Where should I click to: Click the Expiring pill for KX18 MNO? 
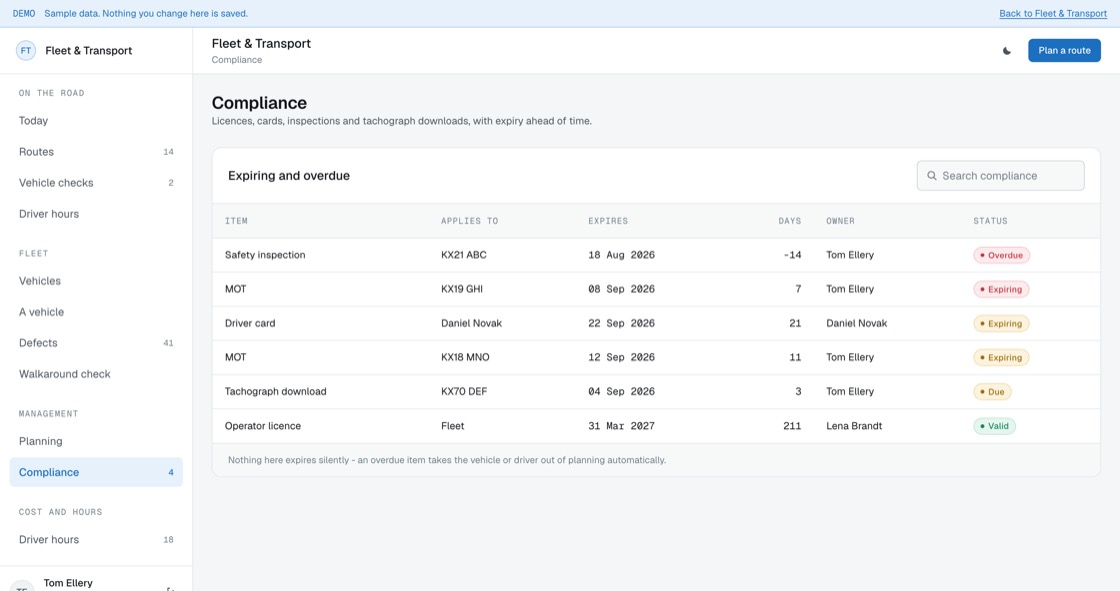tap(1001, 357)
